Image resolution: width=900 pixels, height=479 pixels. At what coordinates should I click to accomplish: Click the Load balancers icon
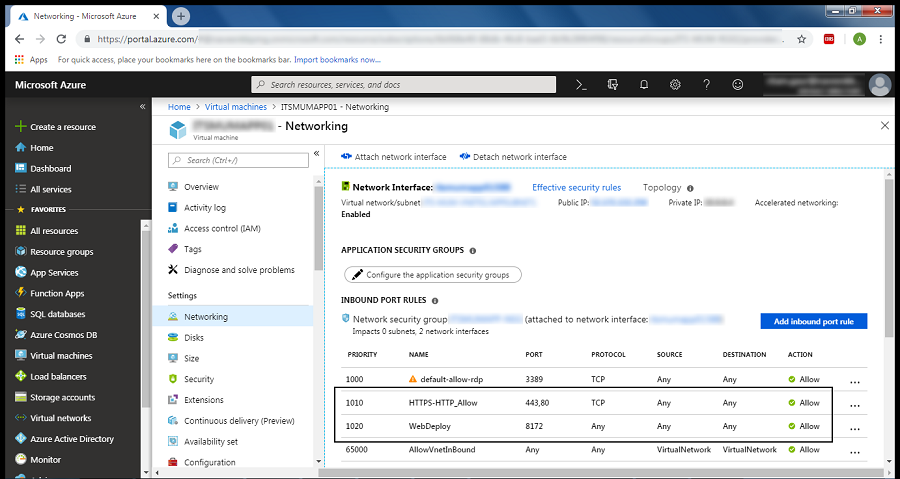click(x=21, y=376)
